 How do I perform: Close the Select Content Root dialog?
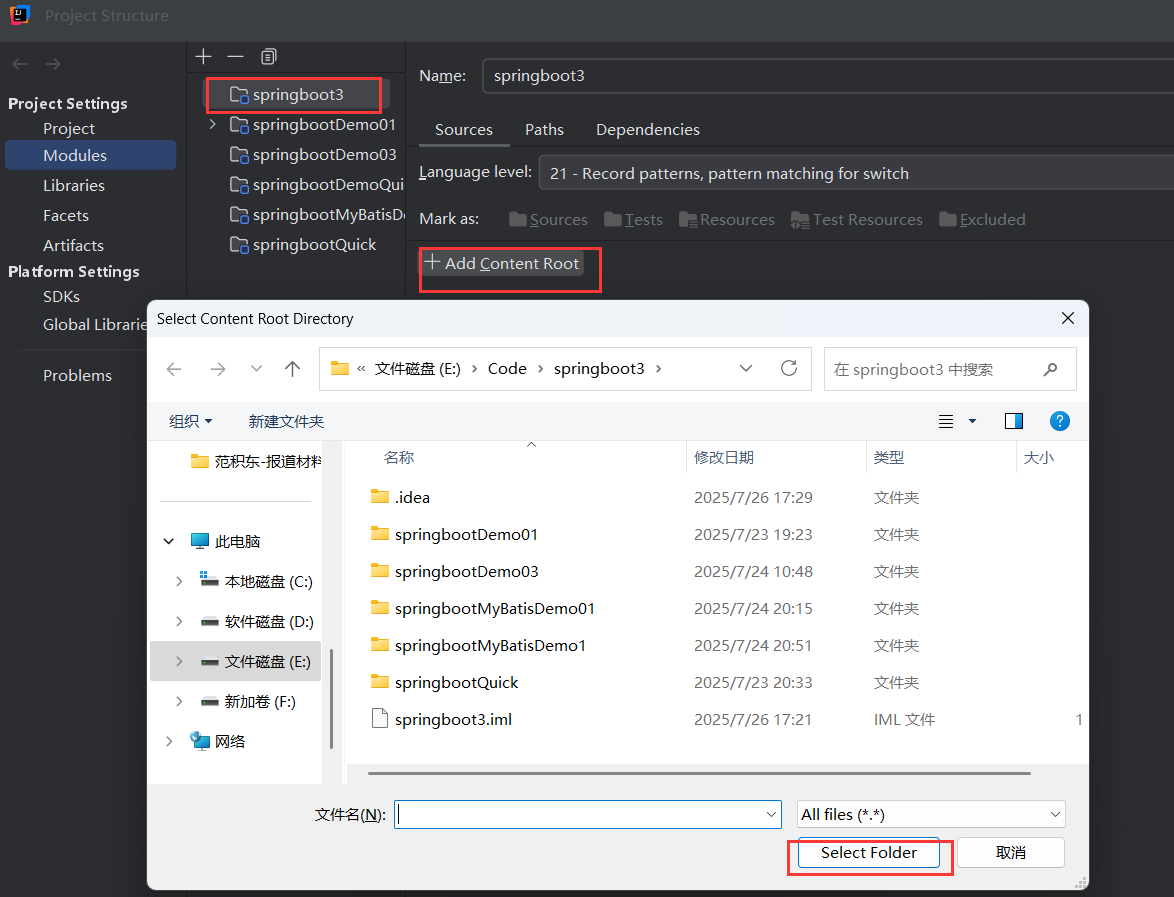pos(1068,318)
